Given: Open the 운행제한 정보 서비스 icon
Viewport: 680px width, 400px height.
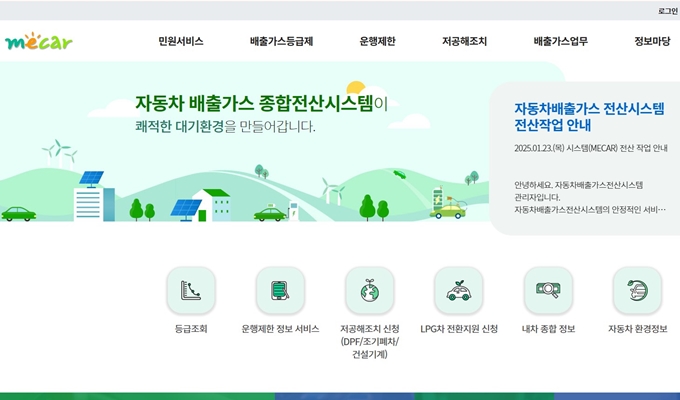Looking at the screenshot, I should 280,290.
